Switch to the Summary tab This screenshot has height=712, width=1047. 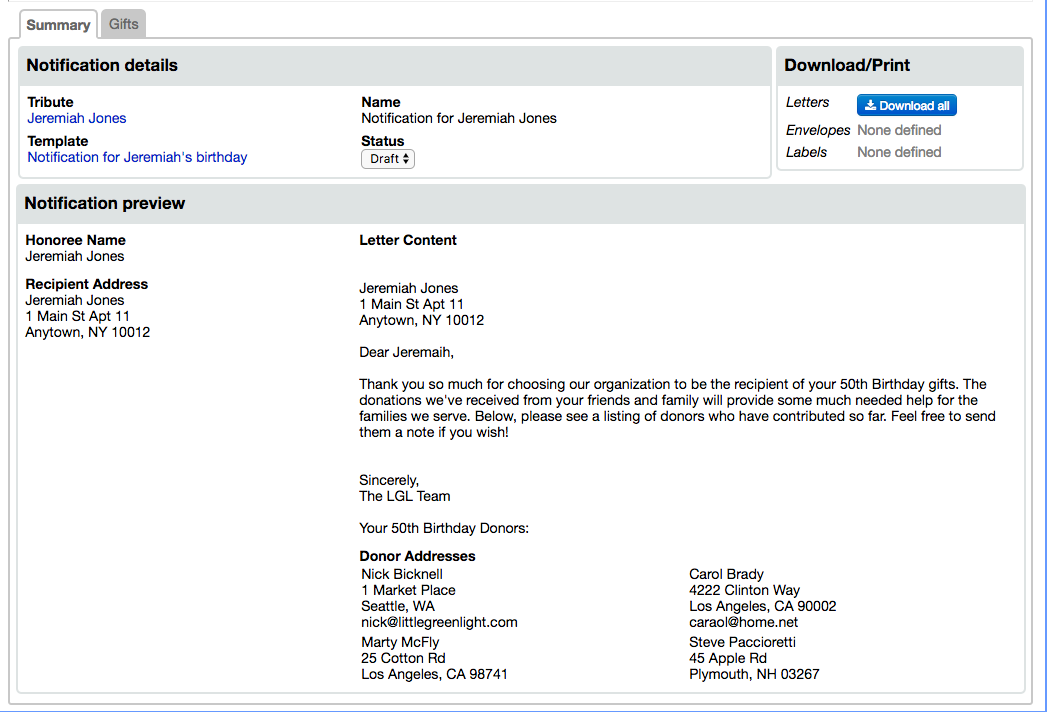tap(58, 25)
